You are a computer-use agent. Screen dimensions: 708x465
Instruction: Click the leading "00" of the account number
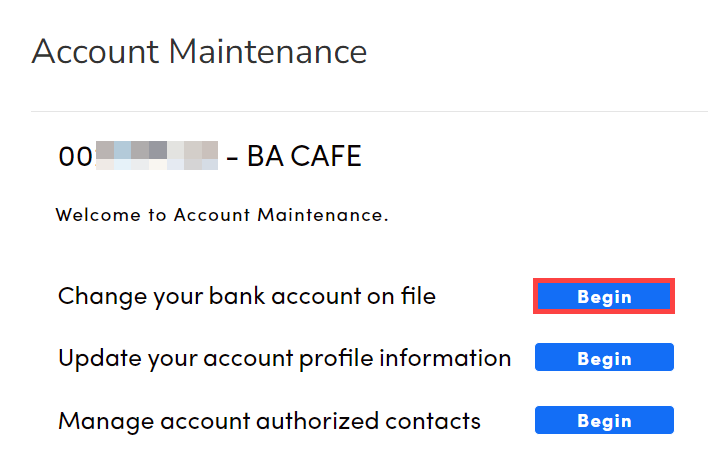75,156
